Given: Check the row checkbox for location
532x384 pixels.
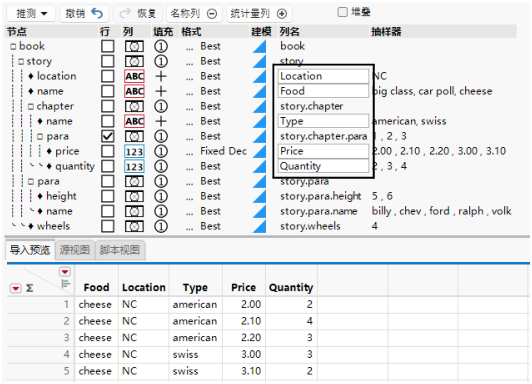Looking at the screenshot, I should pyautogui.click(x=108, y=76).
